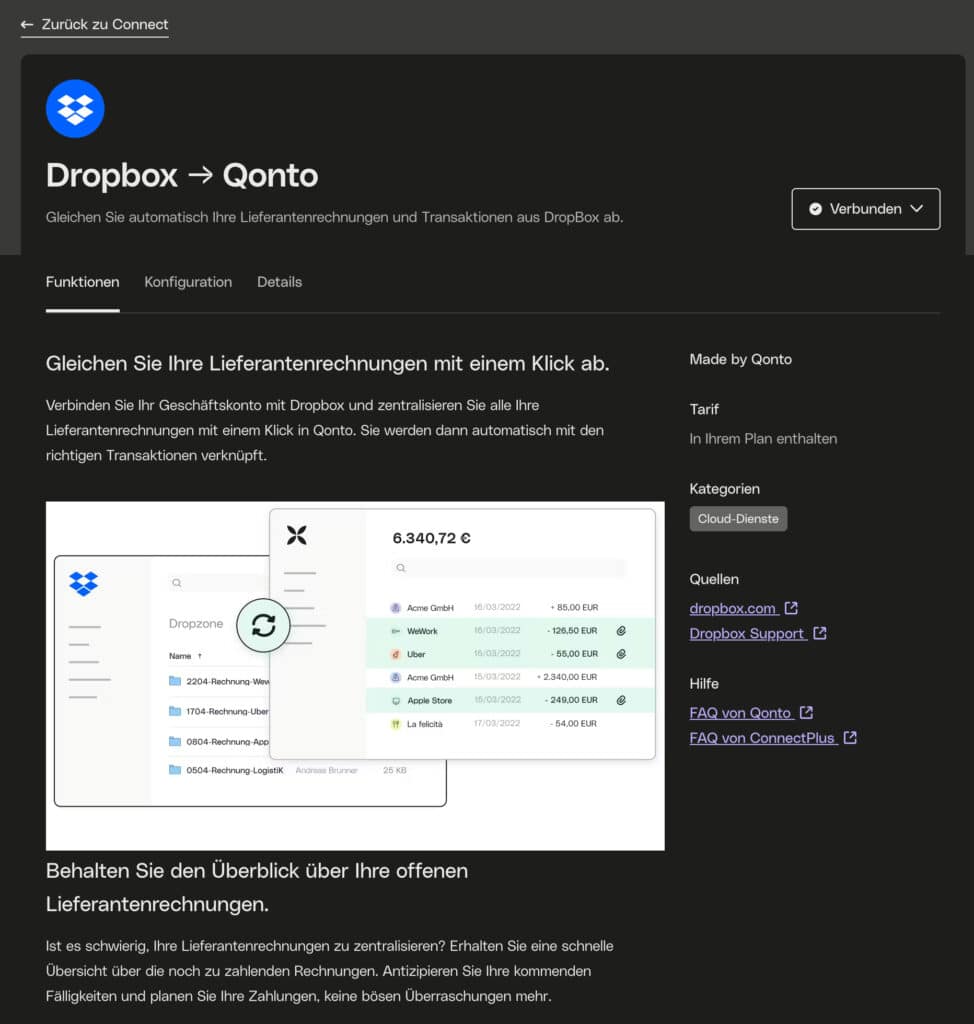Click the attachment icon on Apple Store row
This screenshot has height=1024, width=974.
[x=621, y=700]
